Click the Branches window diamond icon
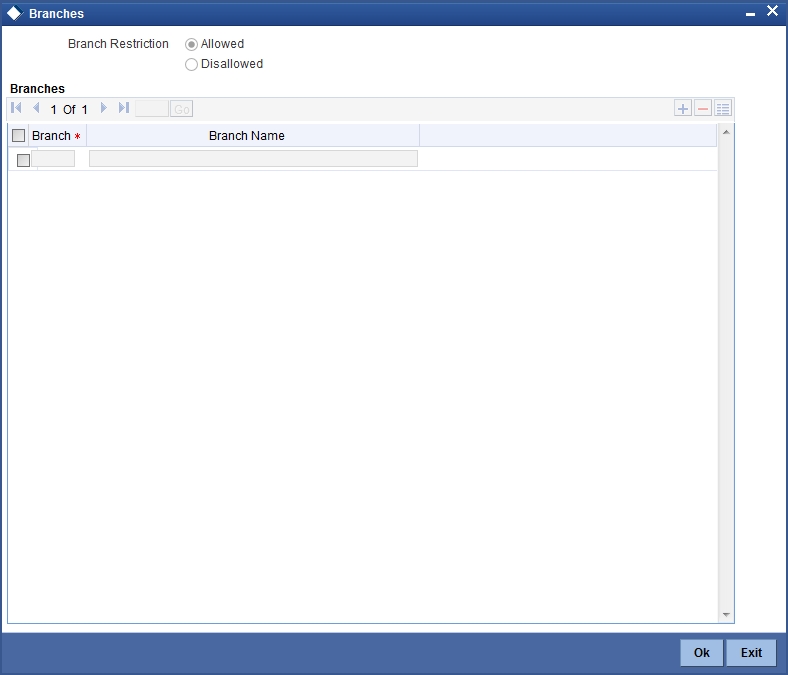This screenshot has width=788, height=675. point(15,14)
